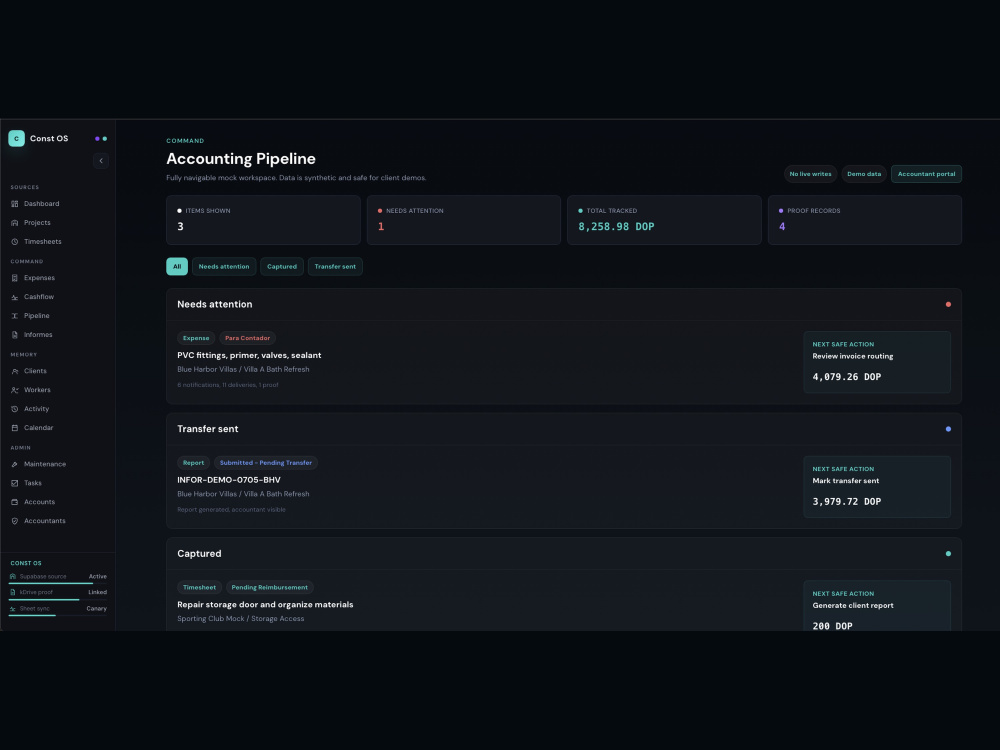Image resolution: width=1000 pixels, height=750 pixels.
Task: Click Mark transfer sent action card
Action: (877, 487)
